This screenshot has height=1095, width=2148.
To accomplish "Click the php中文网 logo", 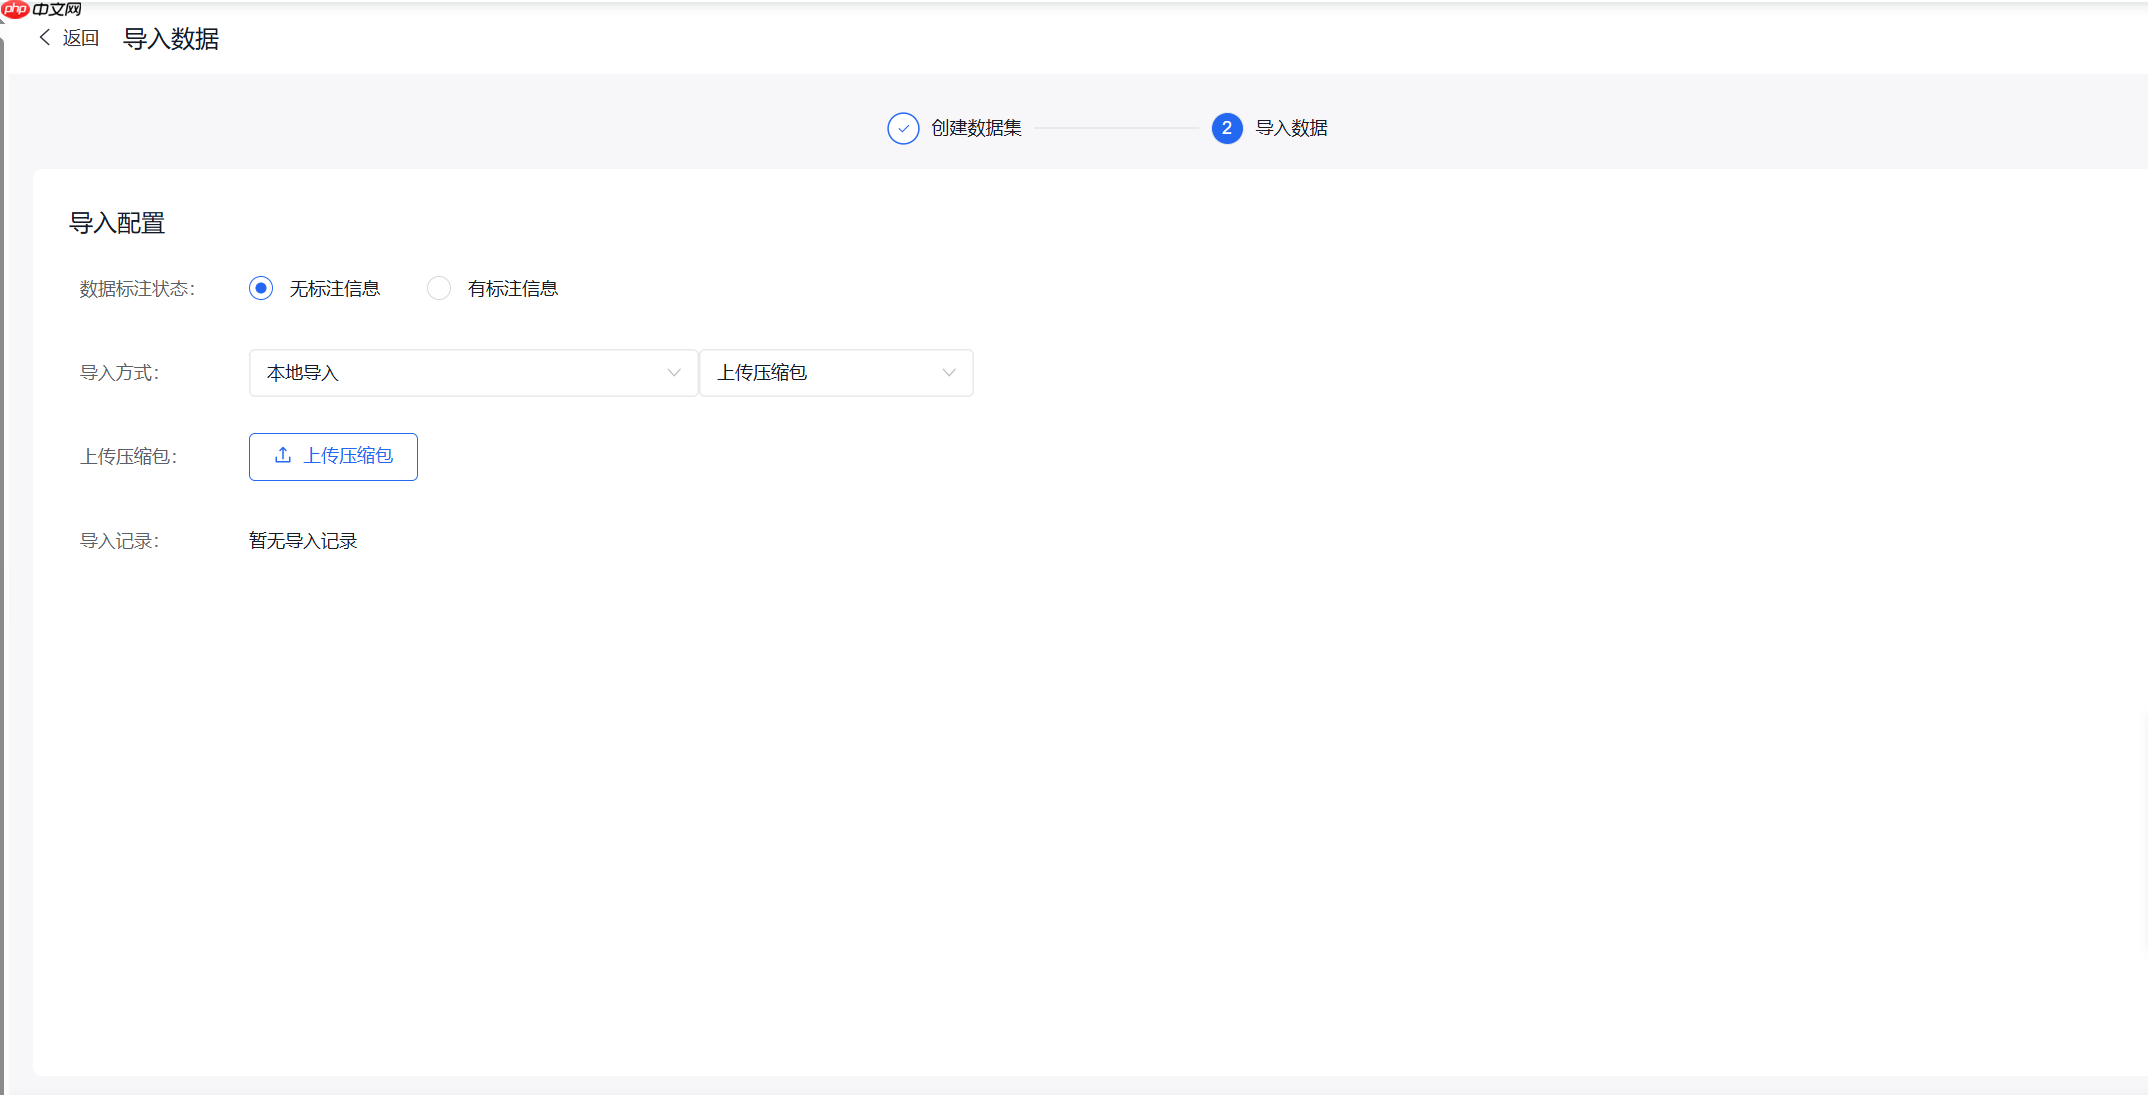I will click(42, 9).
